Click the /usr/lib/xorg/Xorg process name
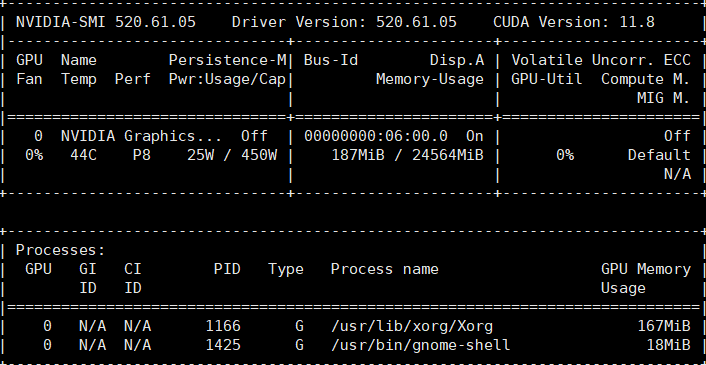The height and width of the screenshot is (365, 706). 412,327
